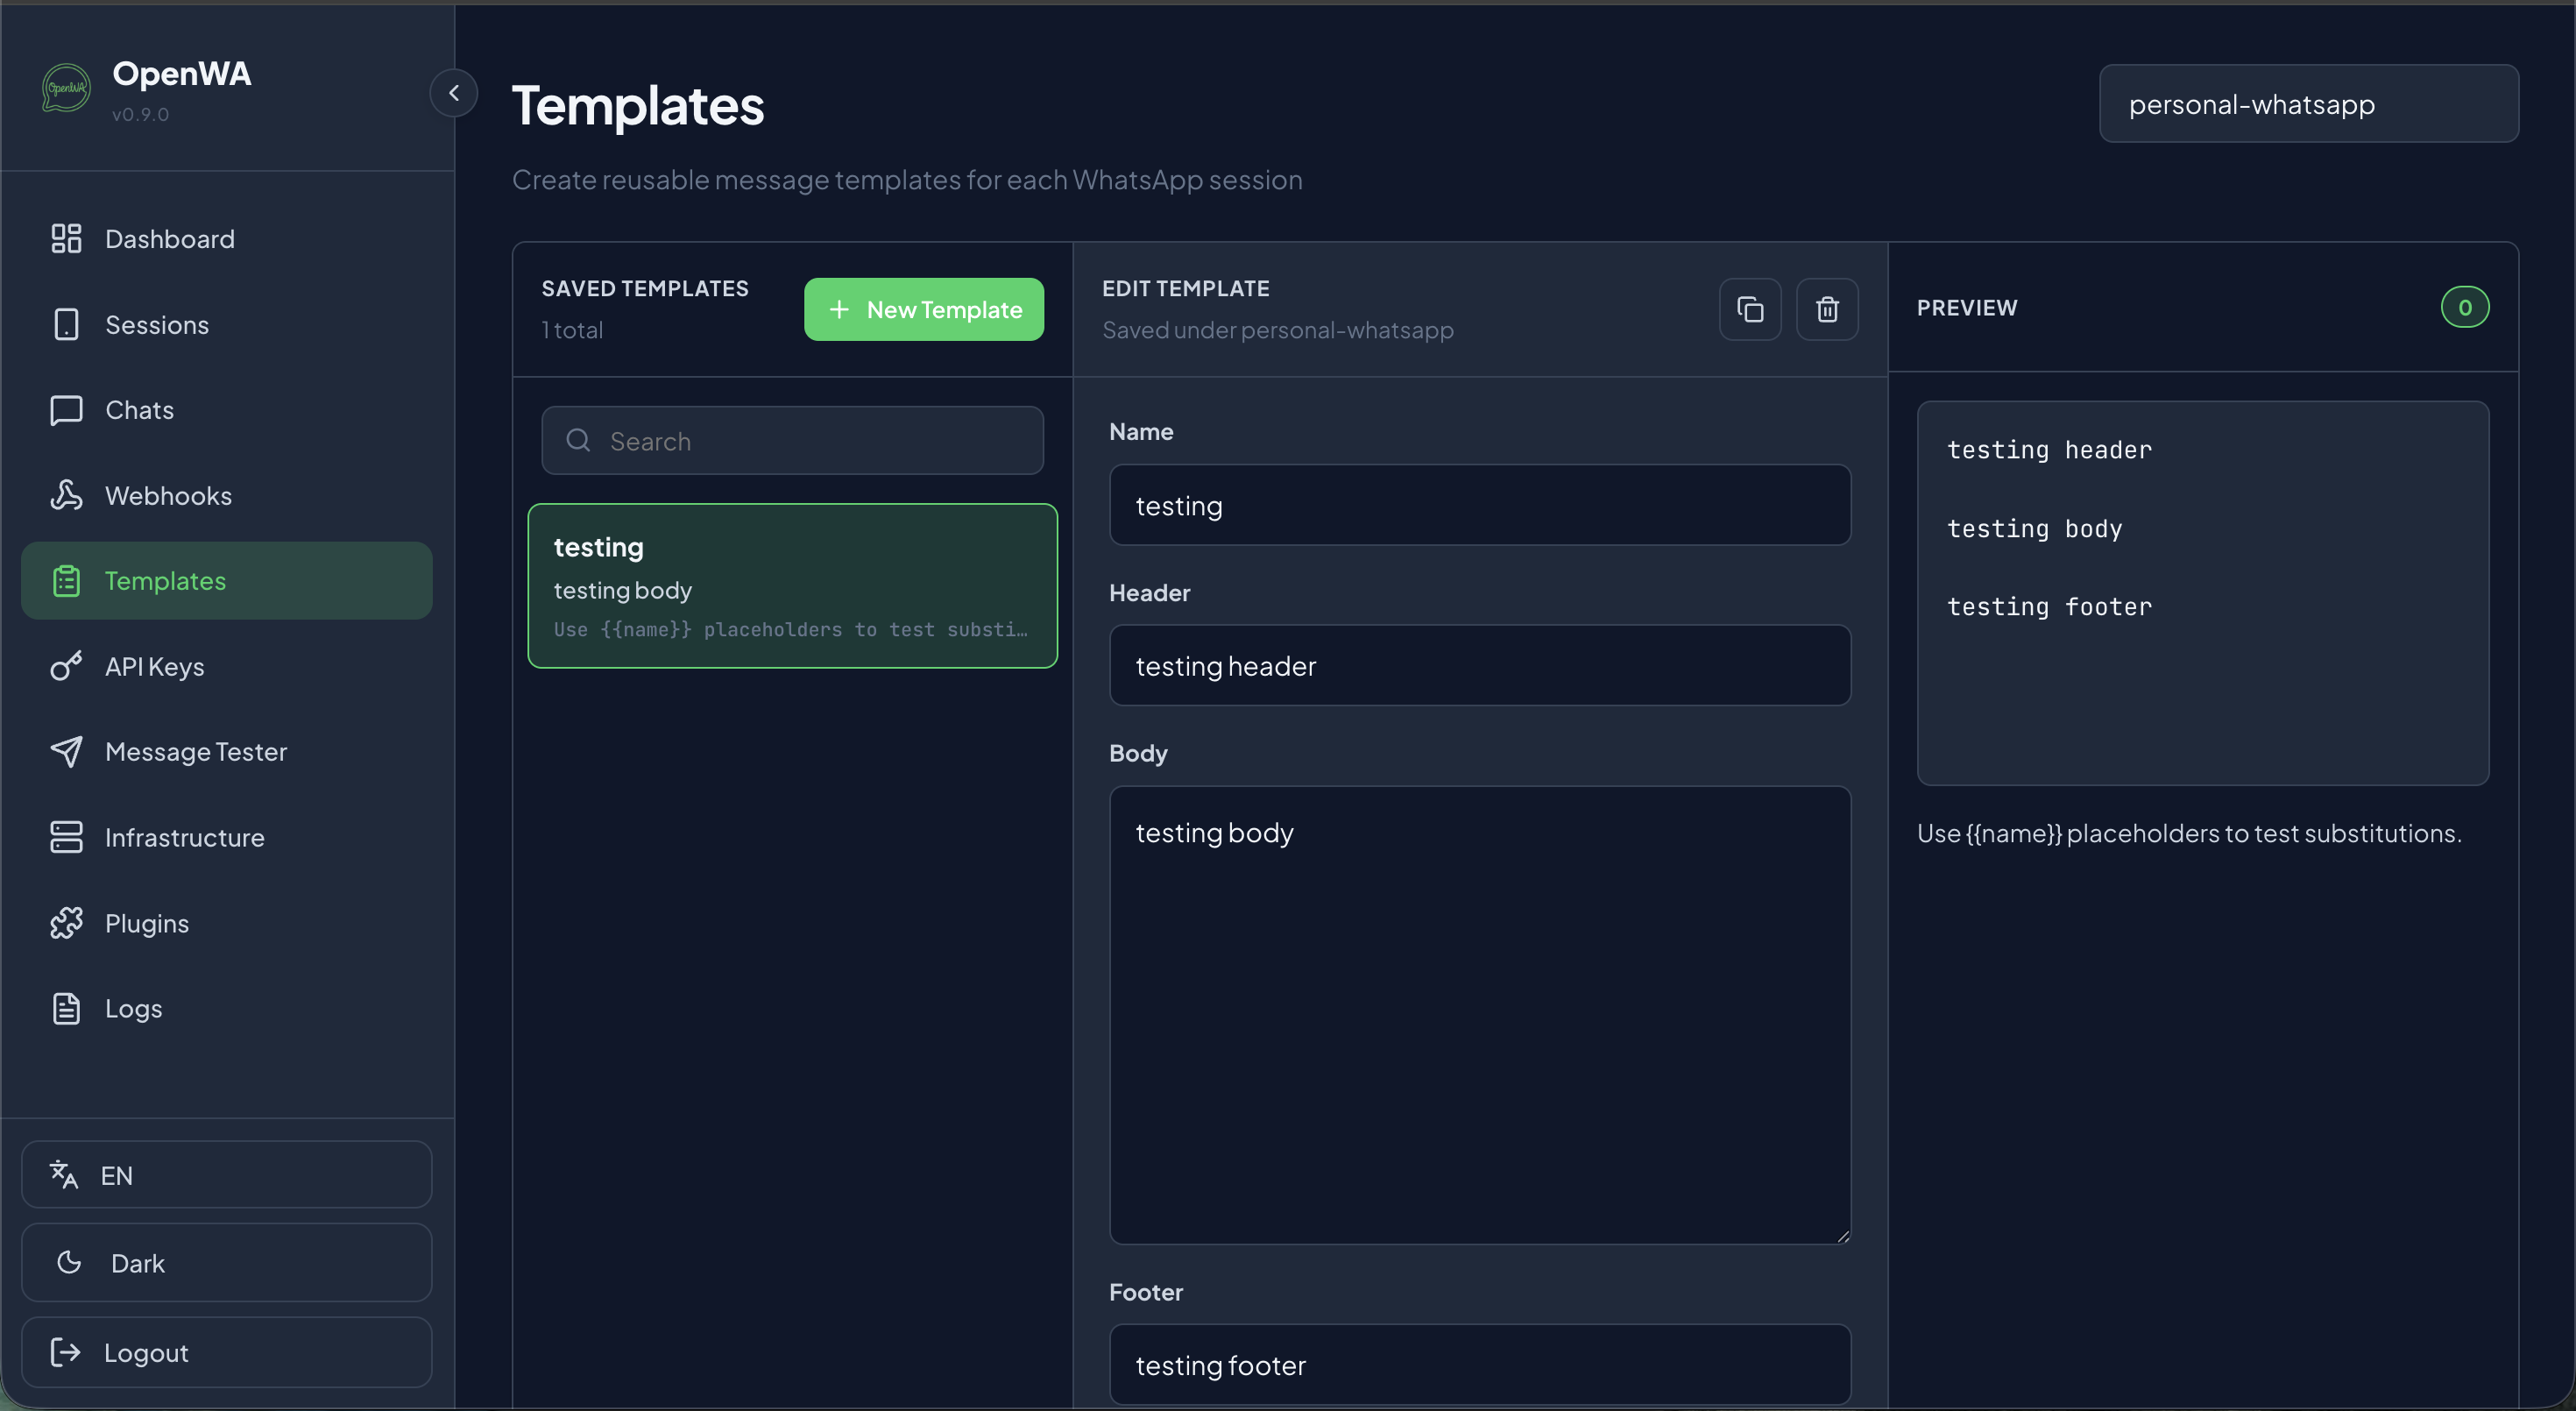Click the 'testing body' preview text
This screenshot has width=2576, height=1411.
pyautogui.click(x=2034, y=529)
